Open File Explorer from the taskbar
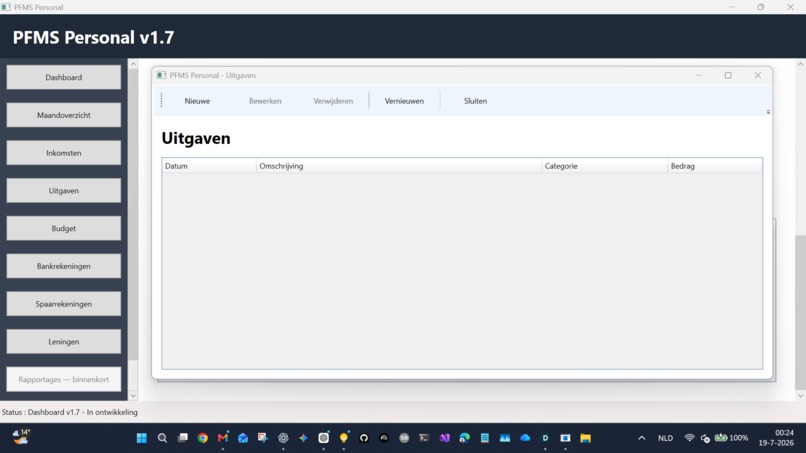 (585, 438)
